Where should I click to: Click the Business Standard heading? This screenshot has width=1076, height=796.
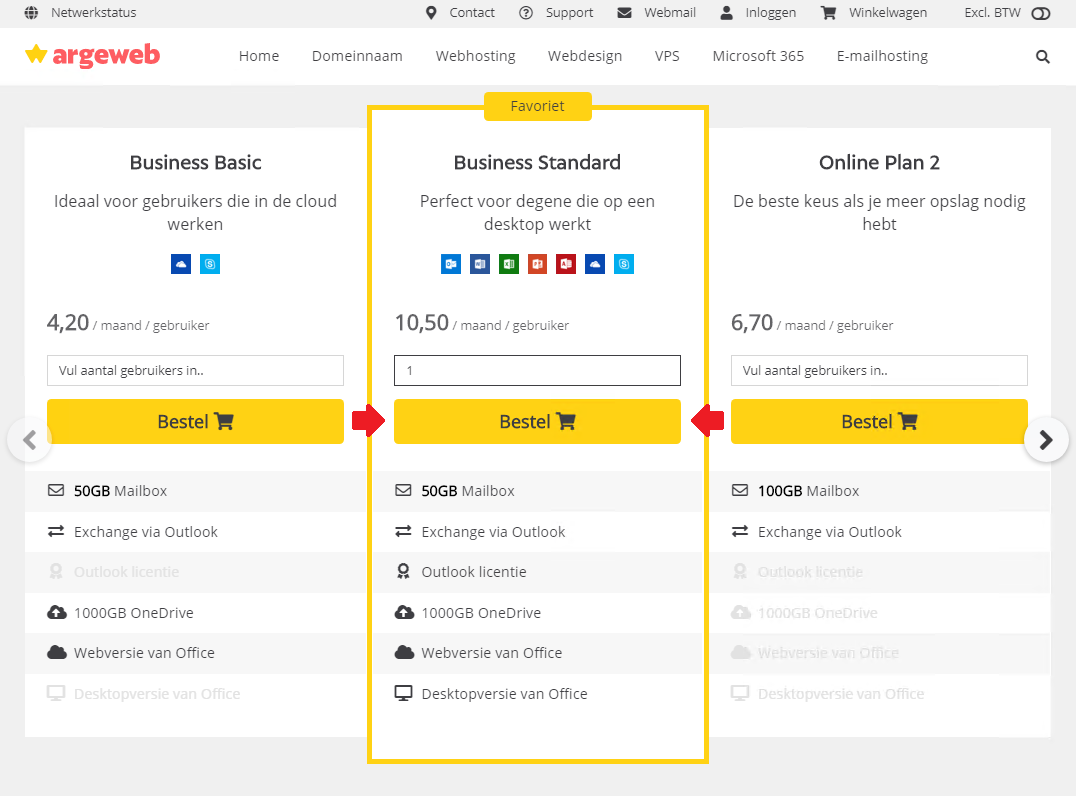(x=537, y=163)
